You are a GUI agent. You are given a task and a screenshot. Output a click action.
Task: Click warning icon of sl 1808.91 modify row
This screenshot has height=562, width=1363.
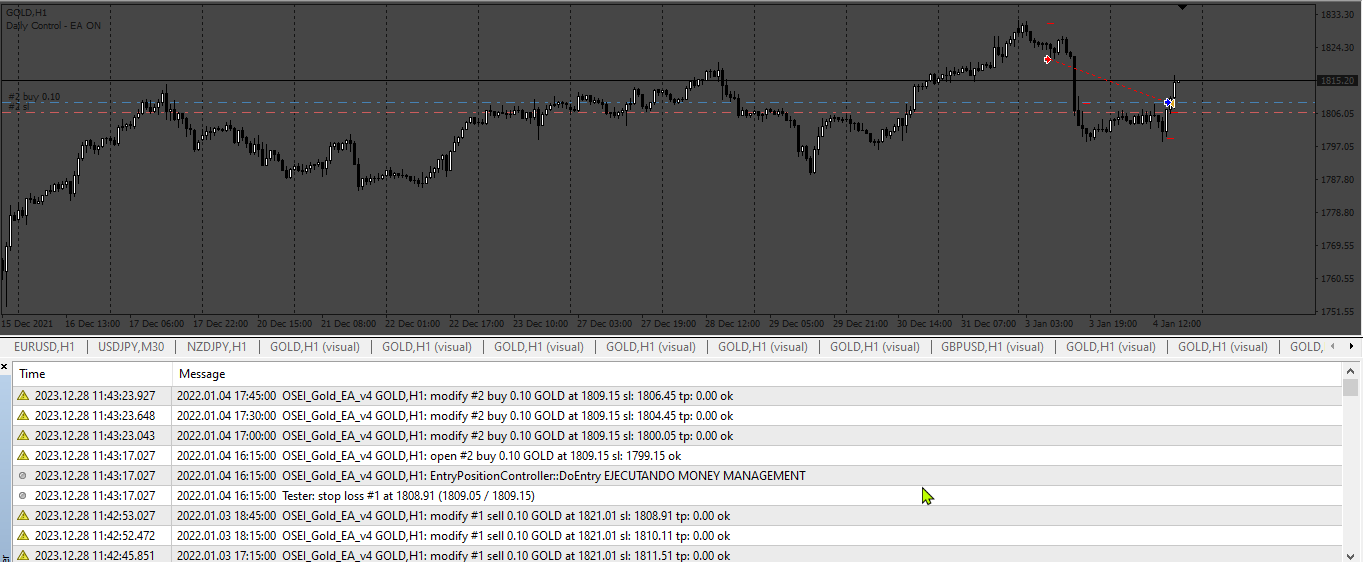tap(23, 516)
